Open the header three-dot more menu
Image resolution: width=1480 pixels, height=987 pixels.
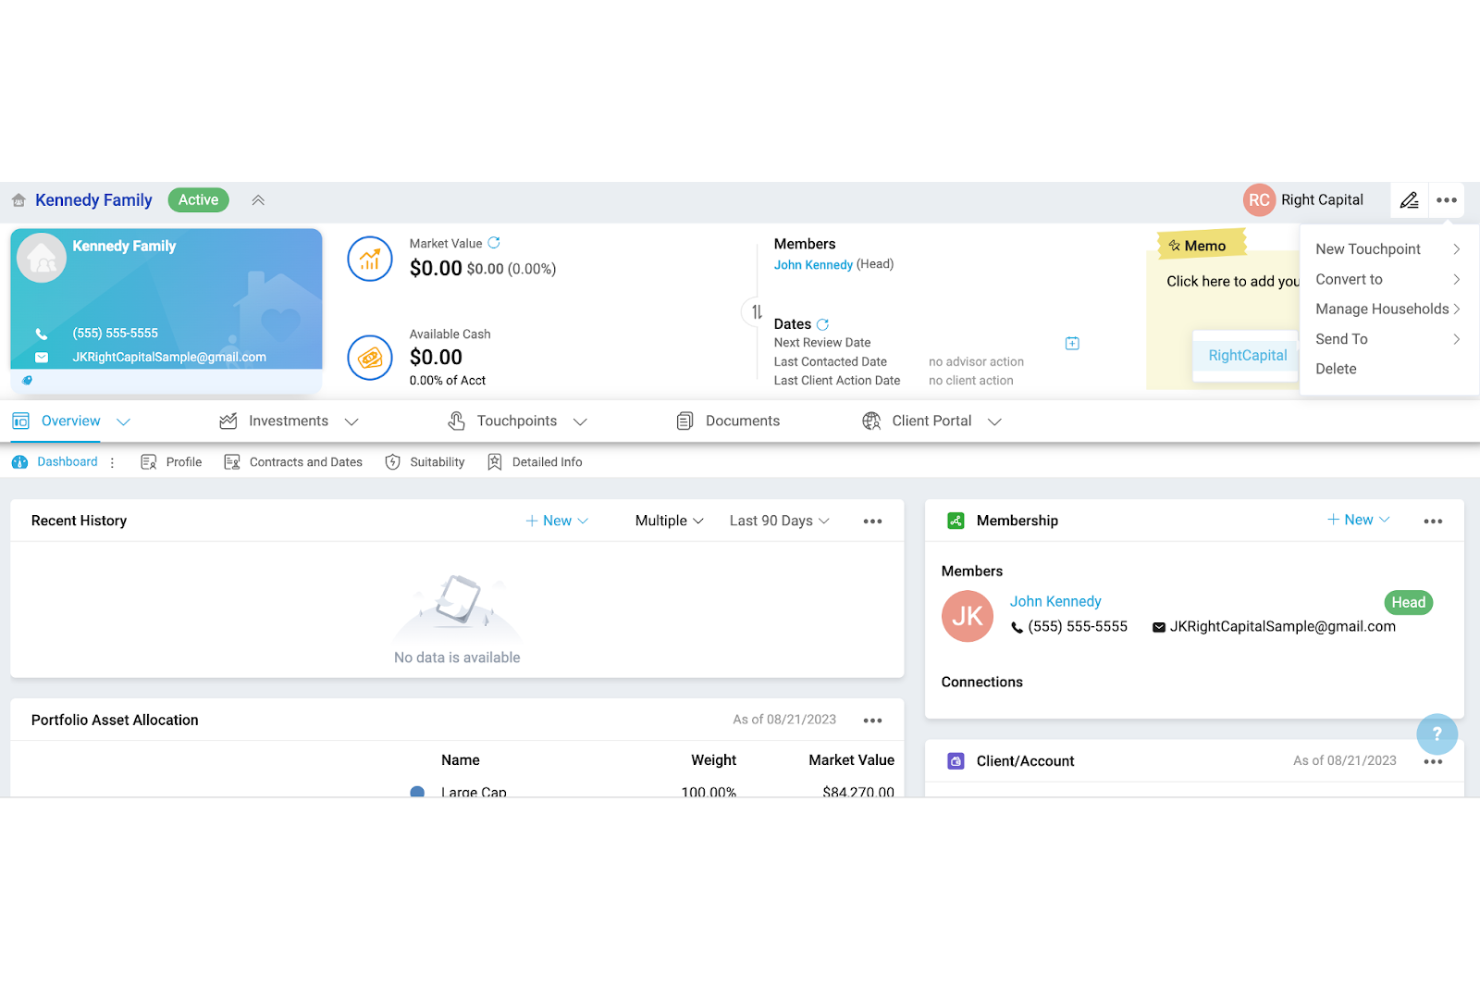tap(1446, 200)
